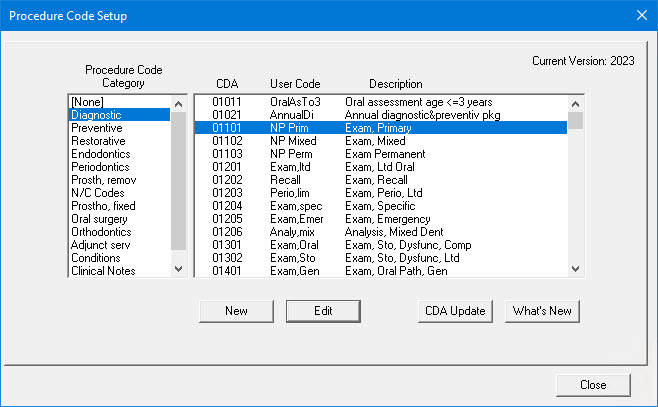Select procedure code 01011 OralAsTo3

click(x=380, y=102)
